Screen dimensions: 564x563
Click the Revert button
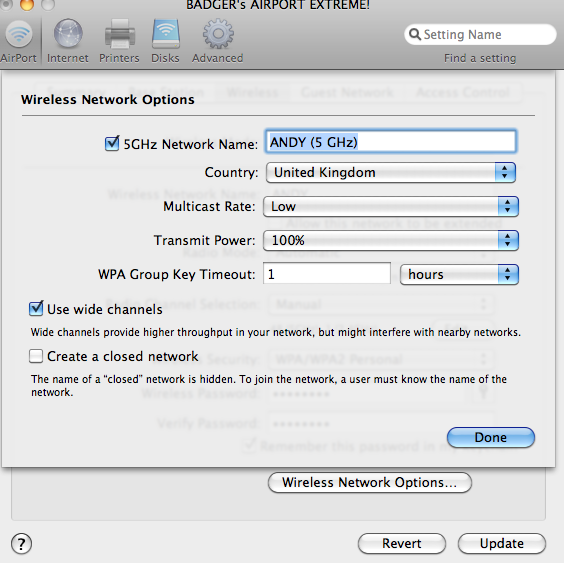click(x=402, y=544)
